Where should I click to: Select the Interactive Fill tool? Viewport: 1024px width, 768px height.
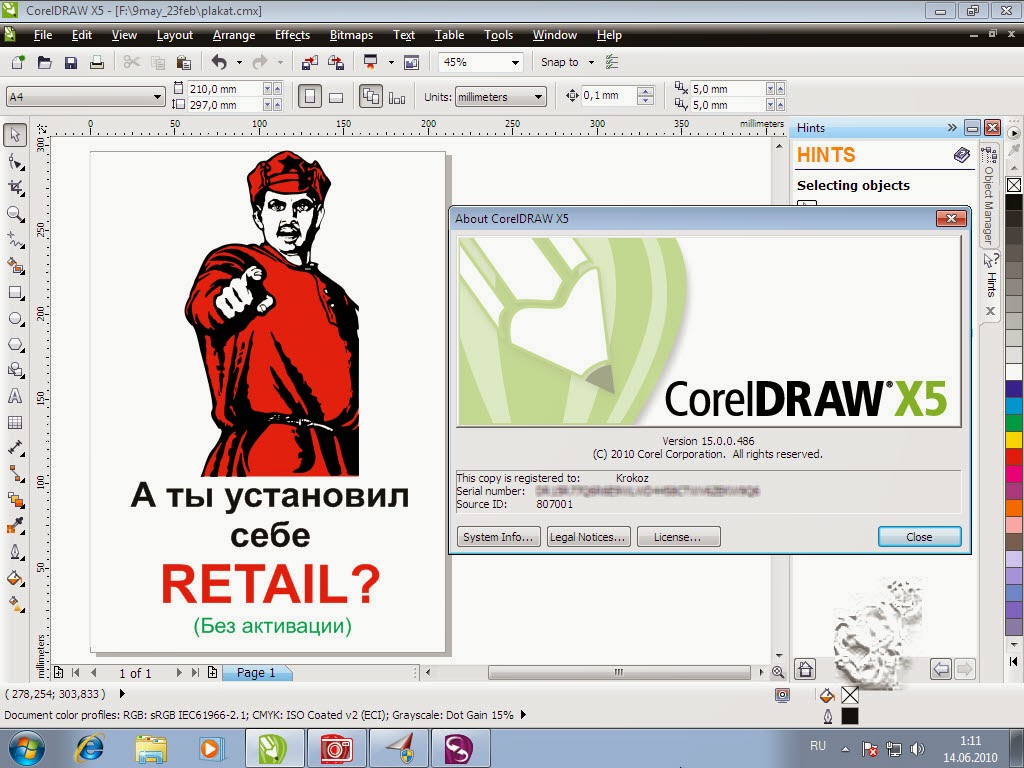[15, 605]
